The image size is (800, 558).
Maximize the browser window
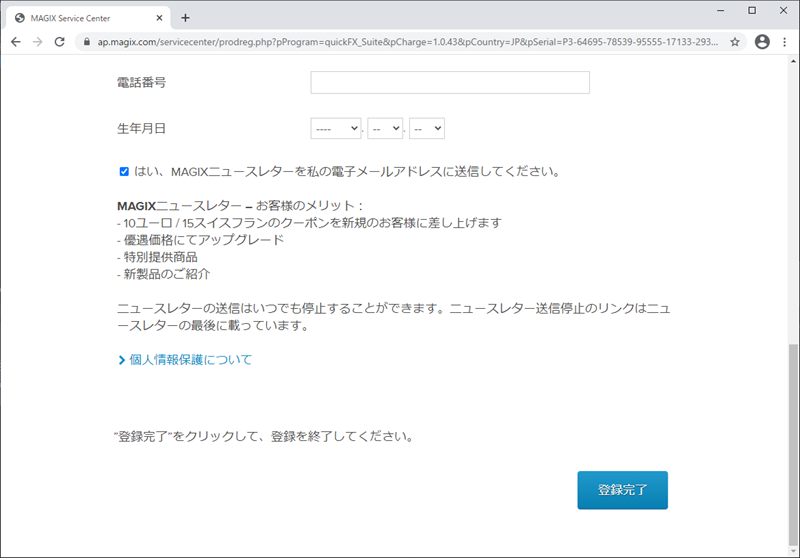(x=752, y=10)
